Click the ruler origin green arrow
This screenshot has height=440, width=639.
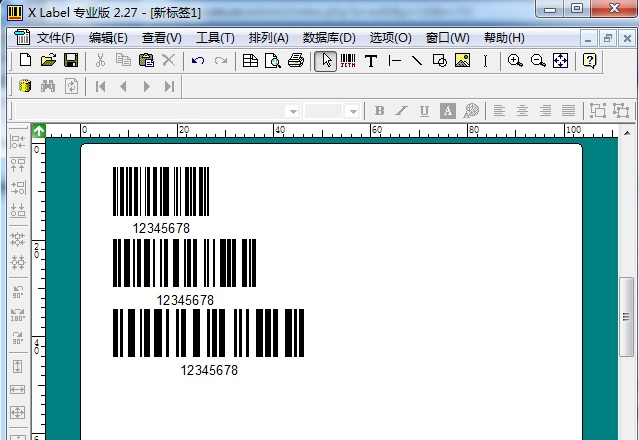(x=39, y=131)
